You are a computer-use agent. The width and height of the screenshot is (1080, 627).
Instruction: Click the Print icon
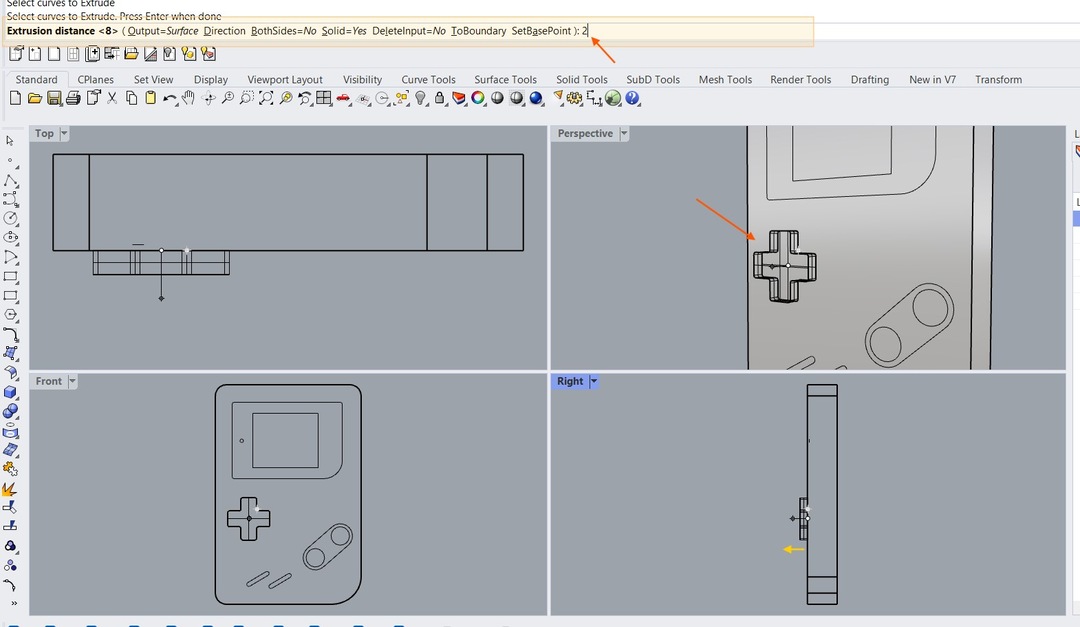(x=73, y=99)
